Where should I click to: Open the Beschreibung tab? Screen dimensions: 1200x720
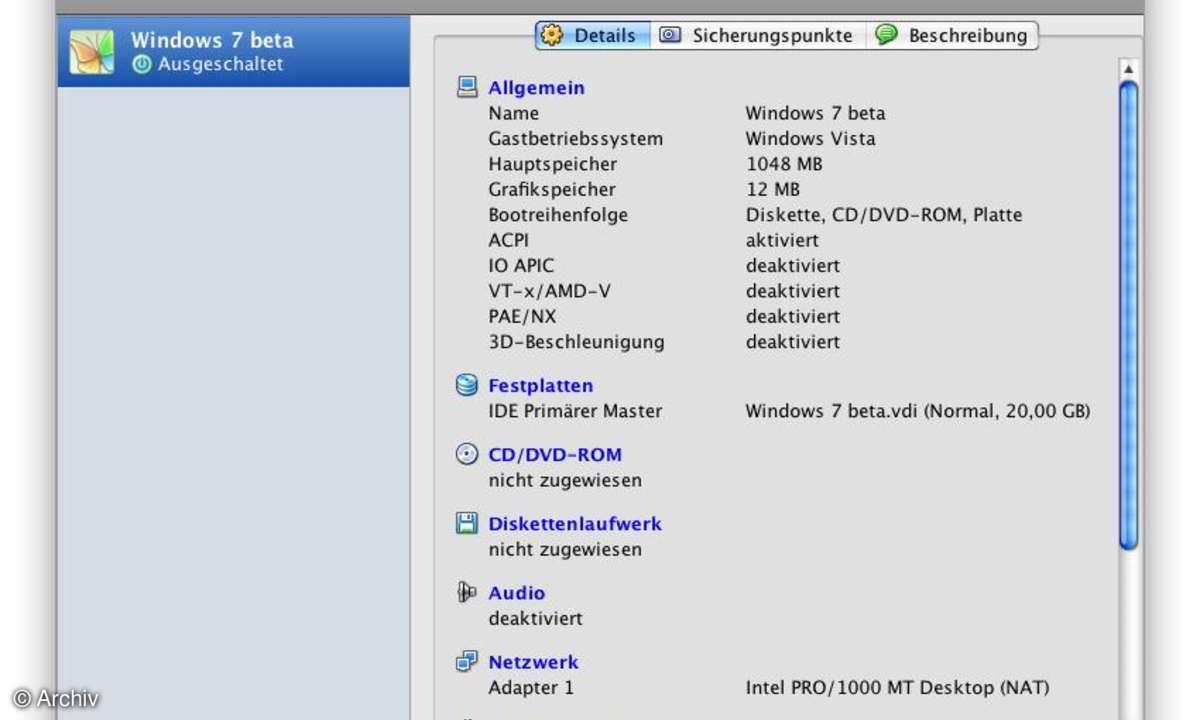point(952,35)
